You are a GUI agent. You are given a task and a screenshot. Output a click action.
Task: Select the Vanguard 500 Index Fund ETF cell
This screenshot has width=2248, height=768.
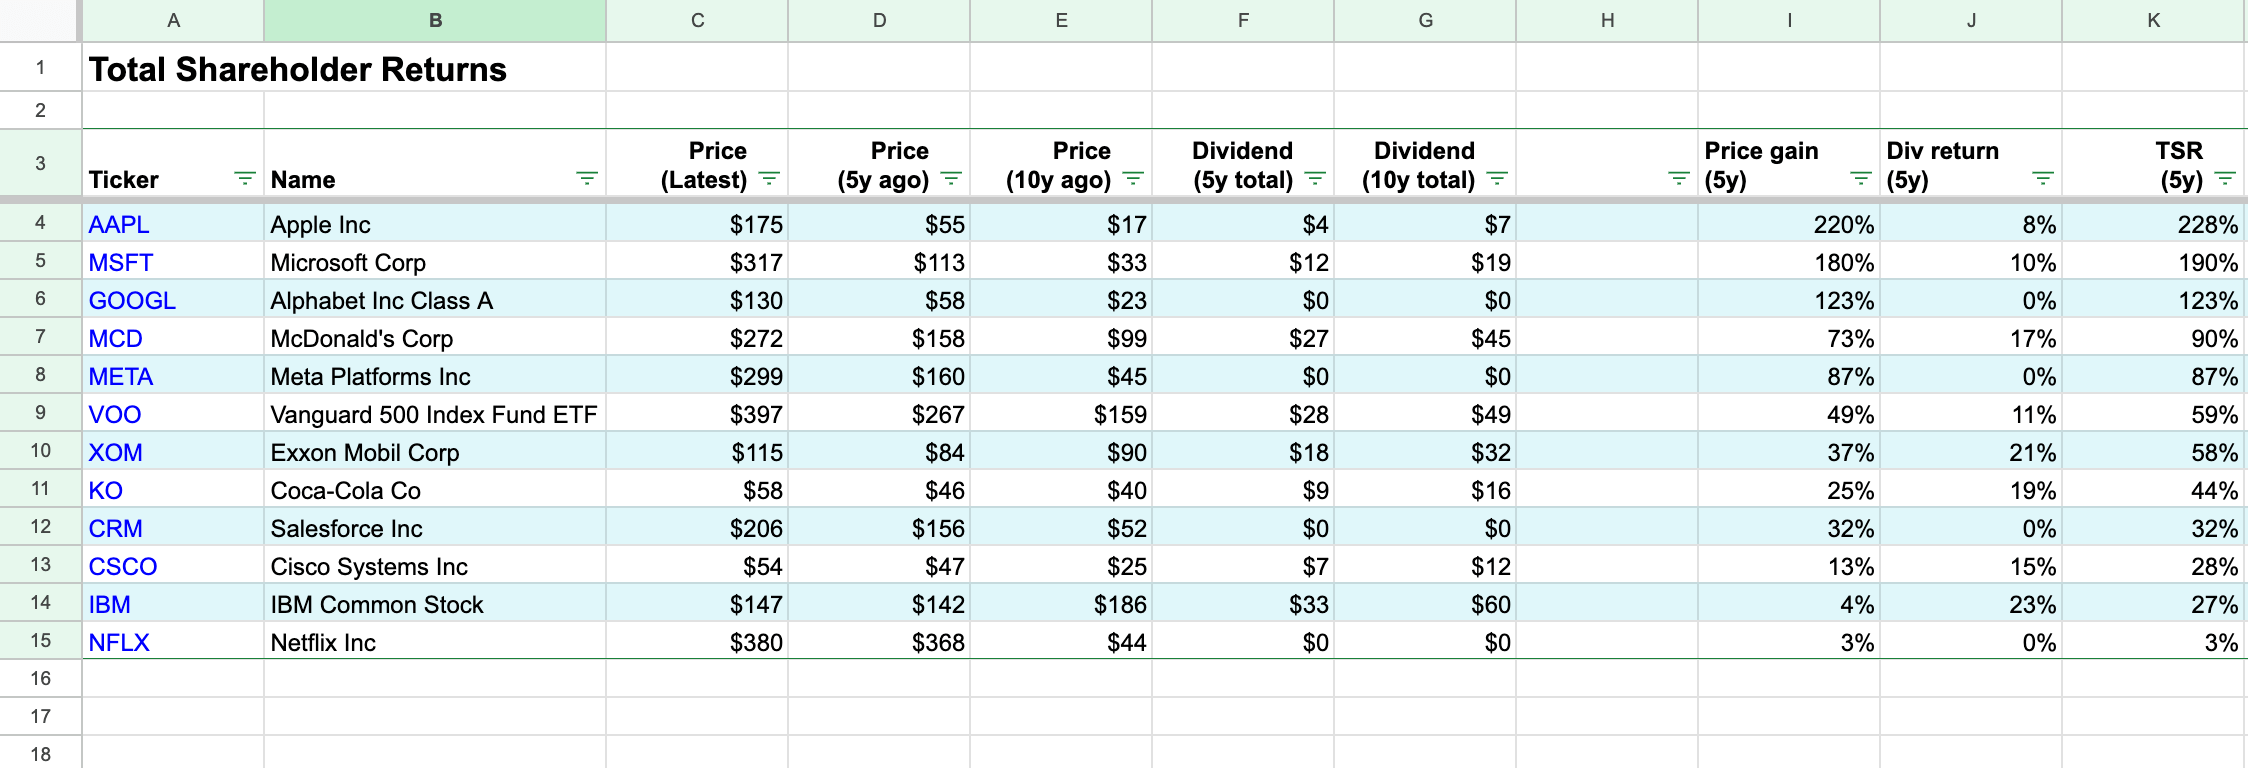435,414
